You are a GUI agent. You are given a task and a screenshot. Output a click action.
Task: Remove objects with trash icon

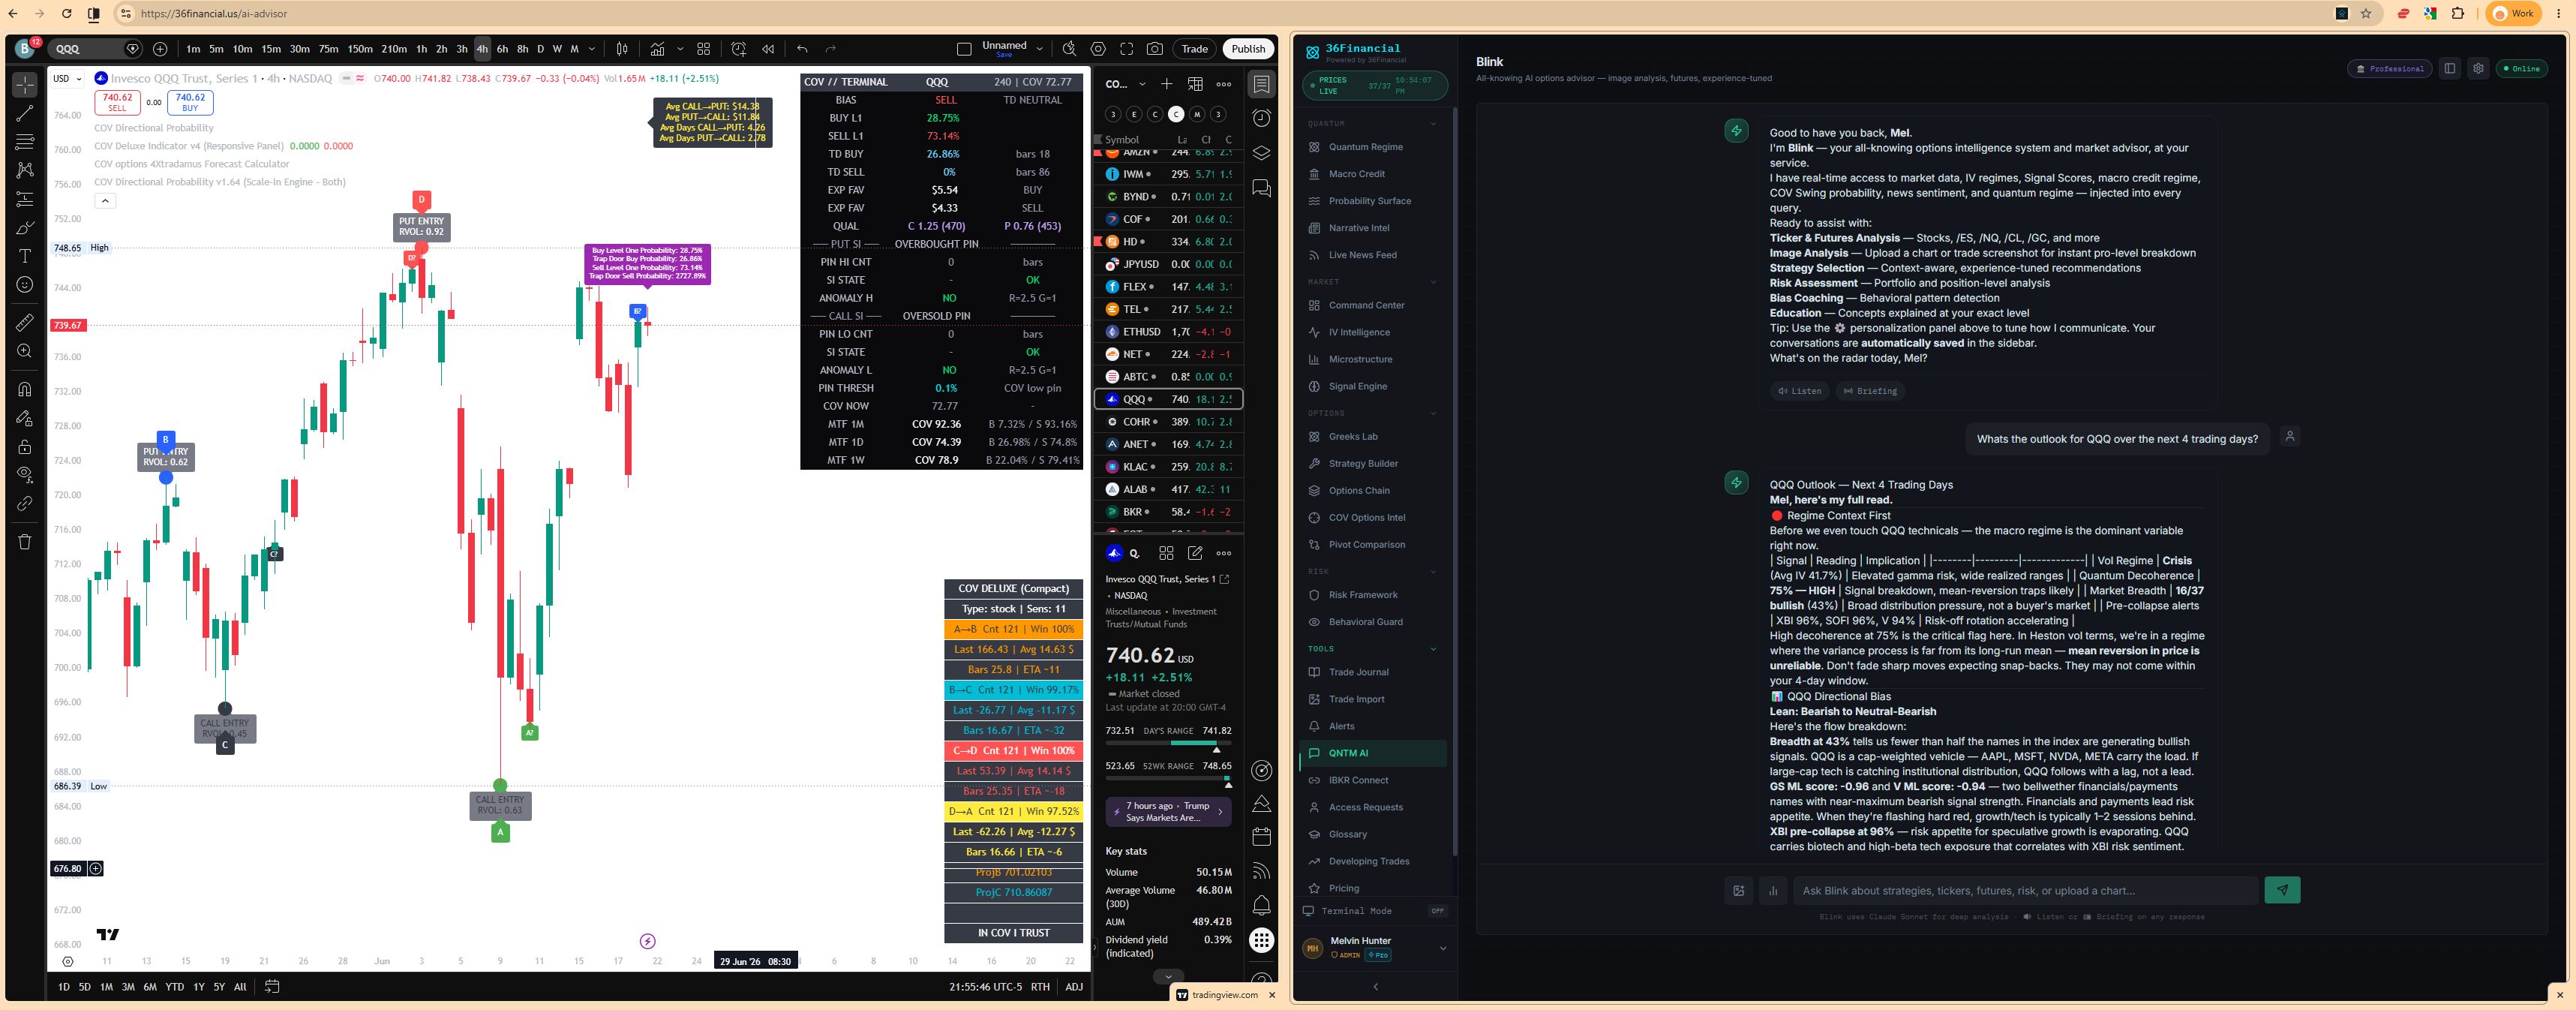pyautogui.click(x=25, y=541)
